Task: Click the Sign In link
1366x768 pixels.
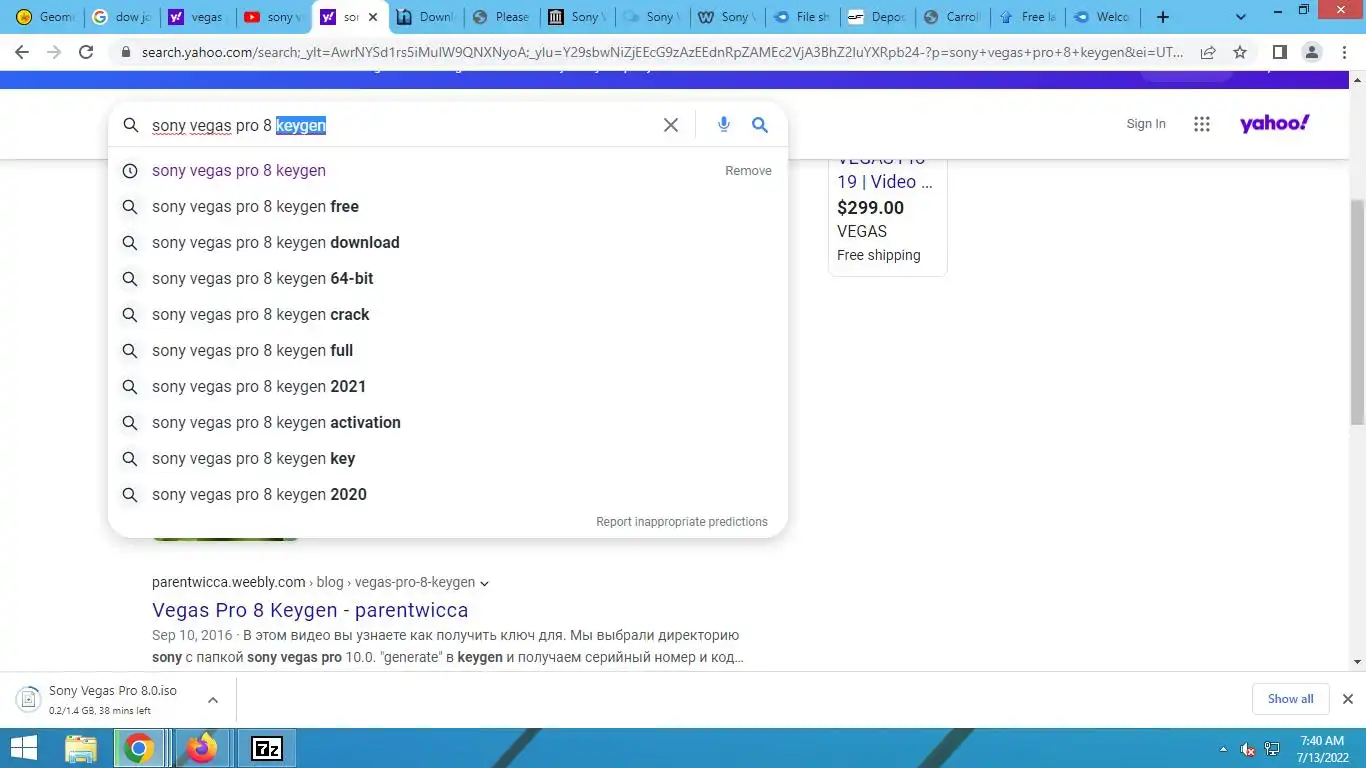Action: point(1146,124)
